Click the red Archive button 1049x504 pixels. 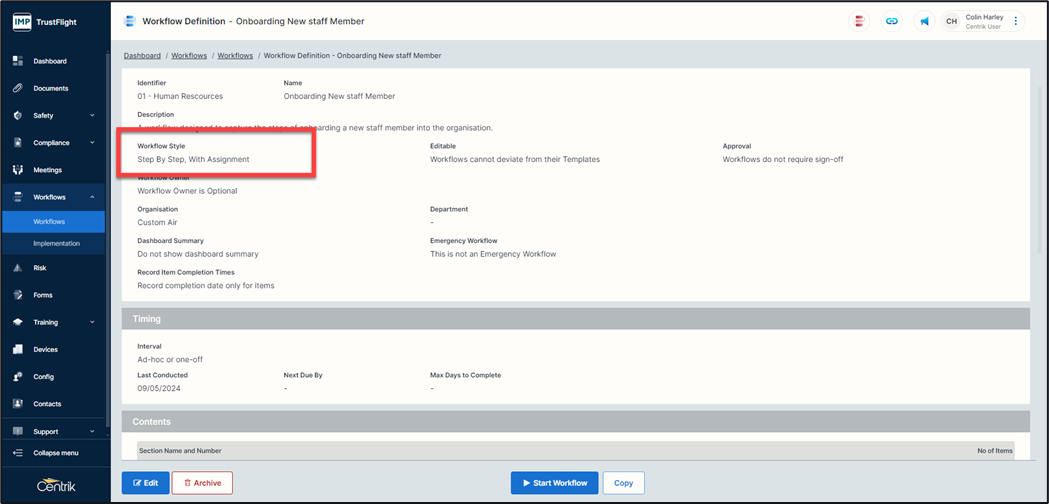(202, 483)
